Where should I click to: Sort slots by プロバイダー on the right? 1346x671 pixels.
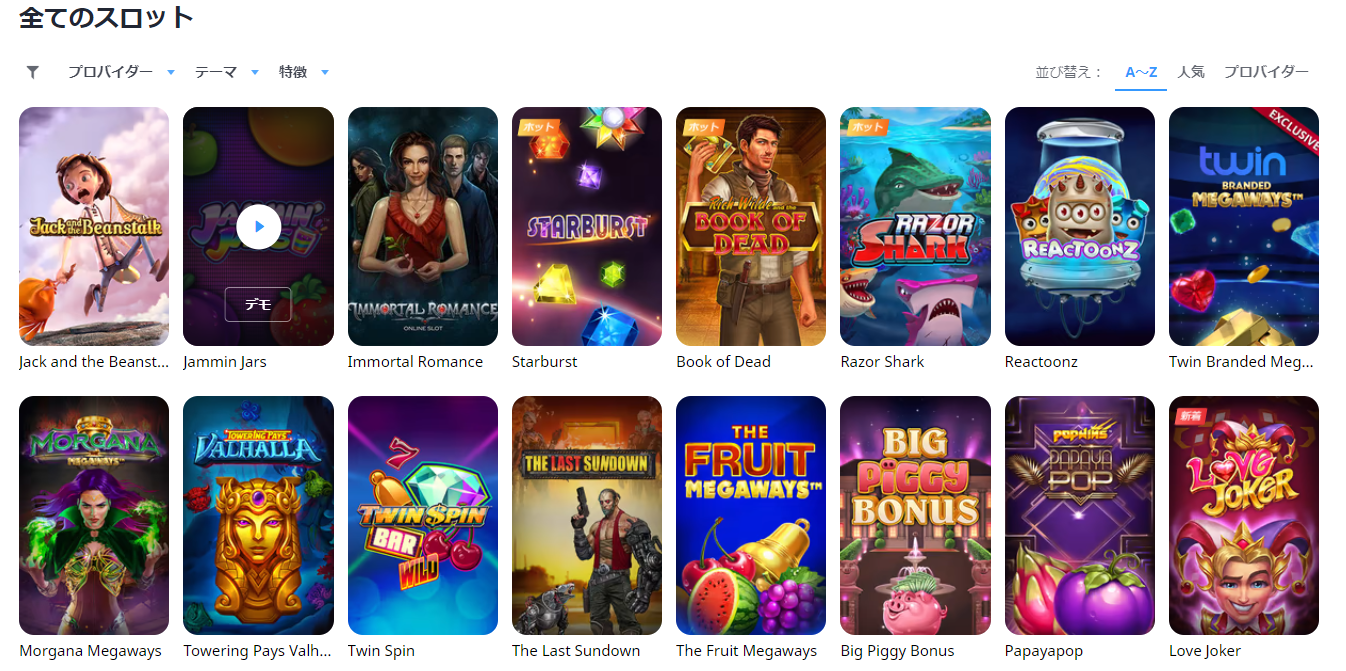pyautogui.click(x=1266, y=72)
